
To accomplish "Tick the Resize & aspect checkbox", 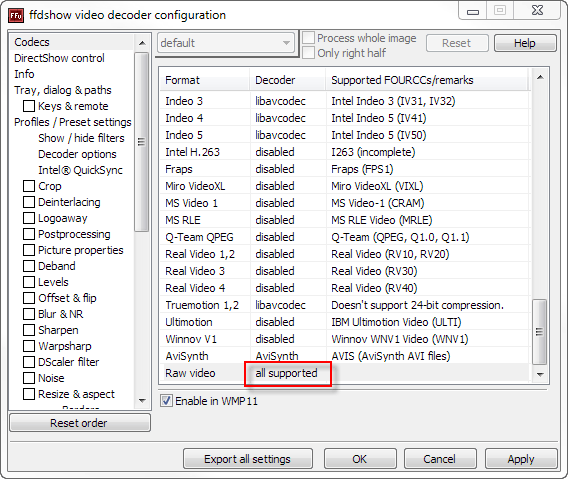I will [29, 394].
